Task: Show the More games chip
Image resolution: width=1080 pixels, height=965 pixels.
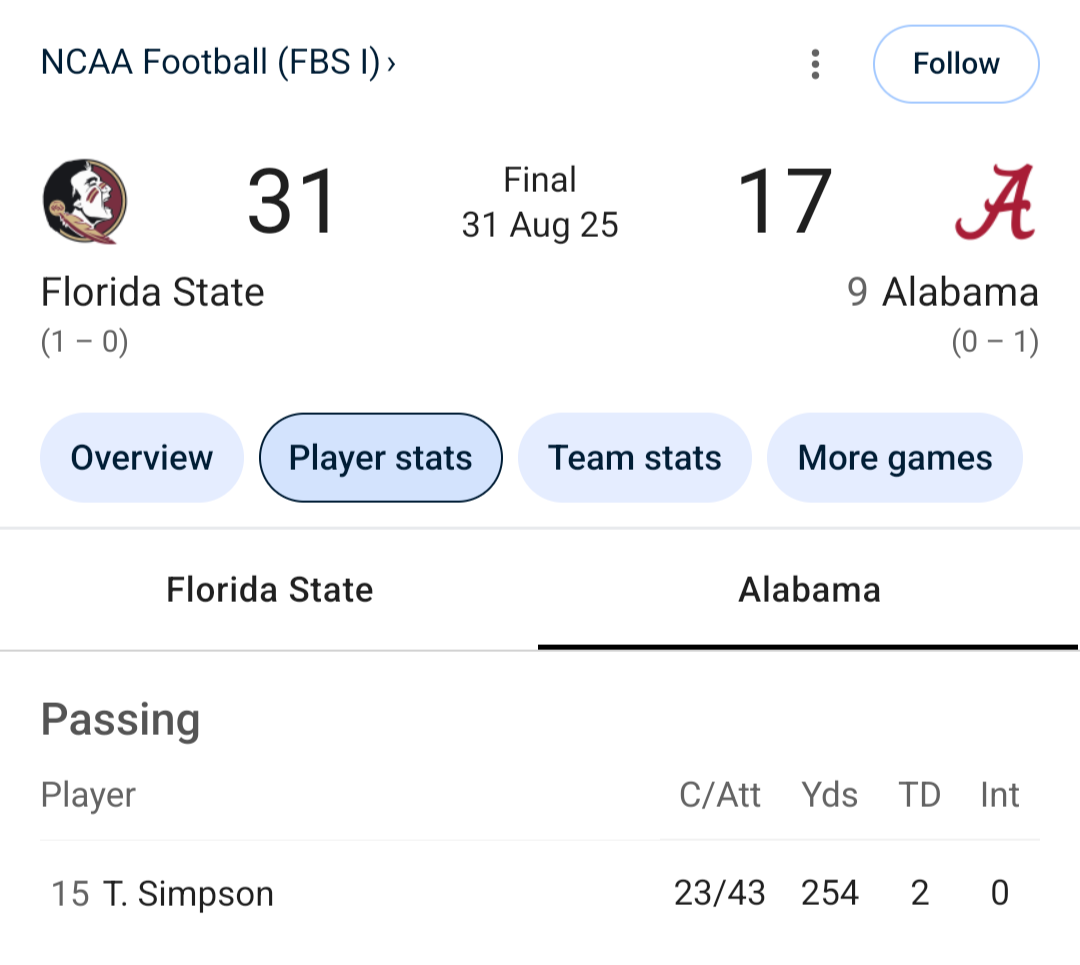Action: click(894, 458)
